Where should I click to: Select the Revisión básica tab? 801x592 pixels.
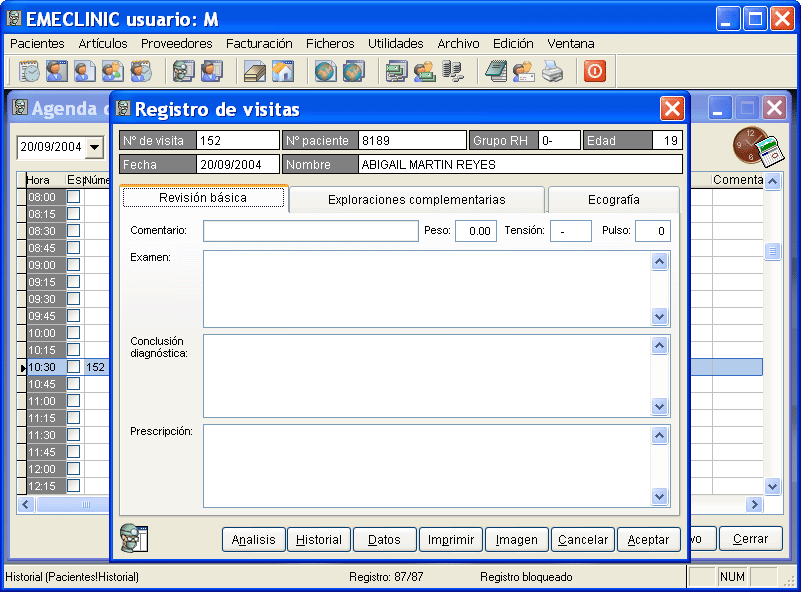point(203,198)
